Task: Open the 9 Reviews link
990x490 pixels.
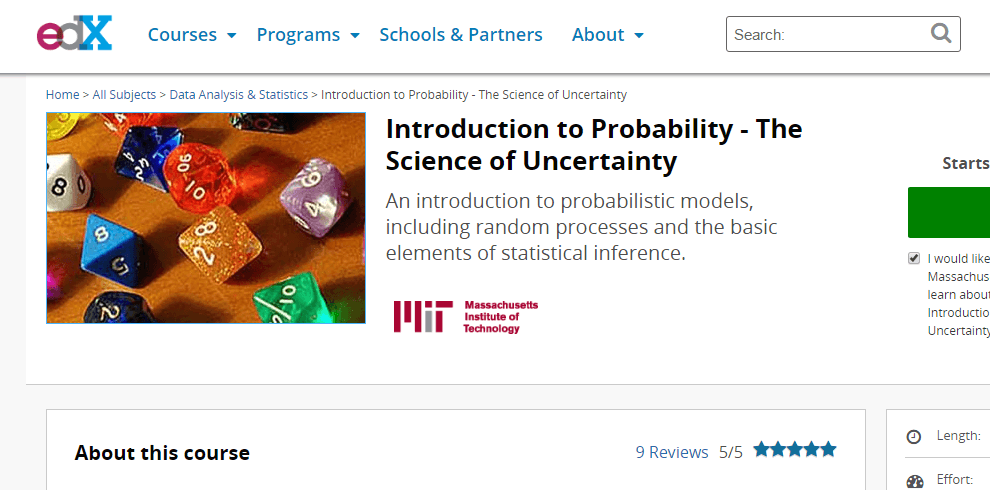Action: coord(672,452)
